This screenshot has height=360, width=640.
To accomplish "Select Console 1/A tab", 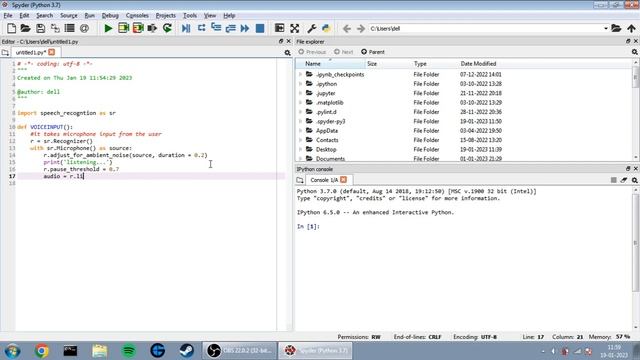I will tap(324, 180).
